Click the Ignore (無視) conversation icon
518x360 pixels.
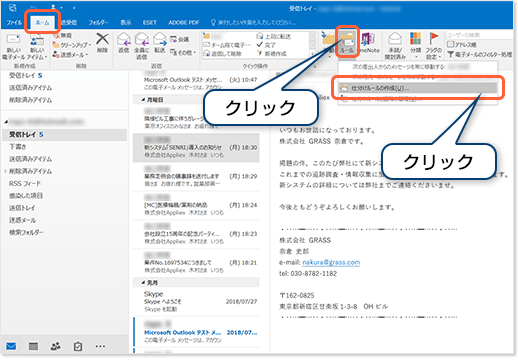(56, 35)
